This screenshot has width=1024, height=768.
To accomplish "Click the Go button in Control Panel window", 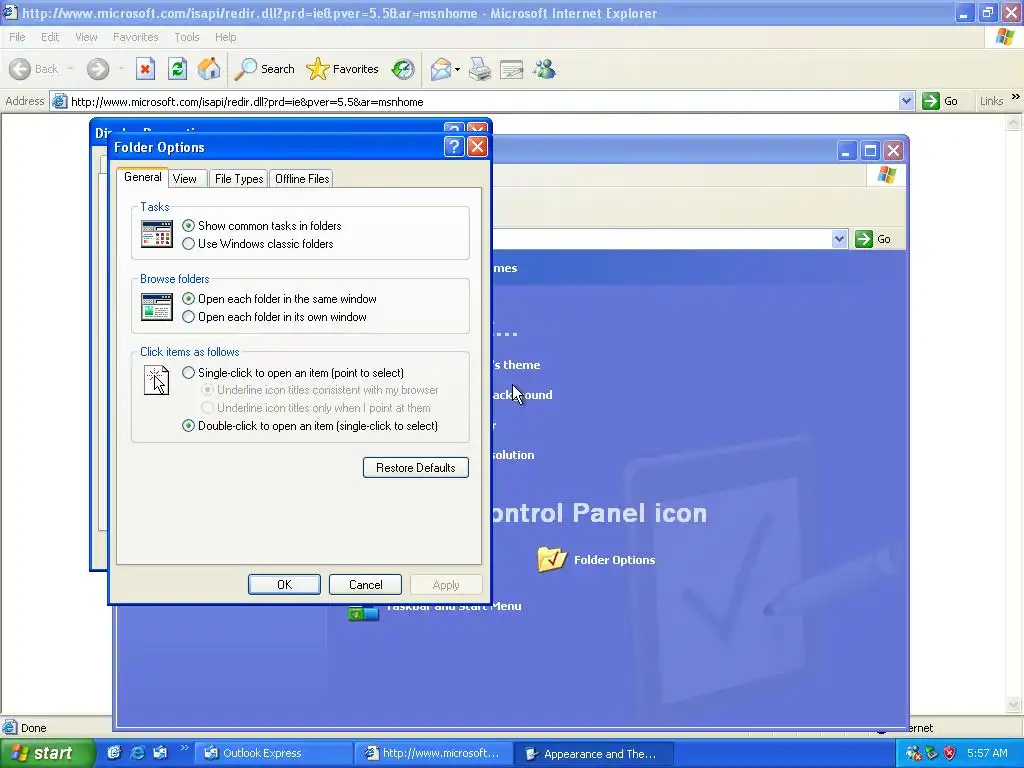I will (873, 239).
